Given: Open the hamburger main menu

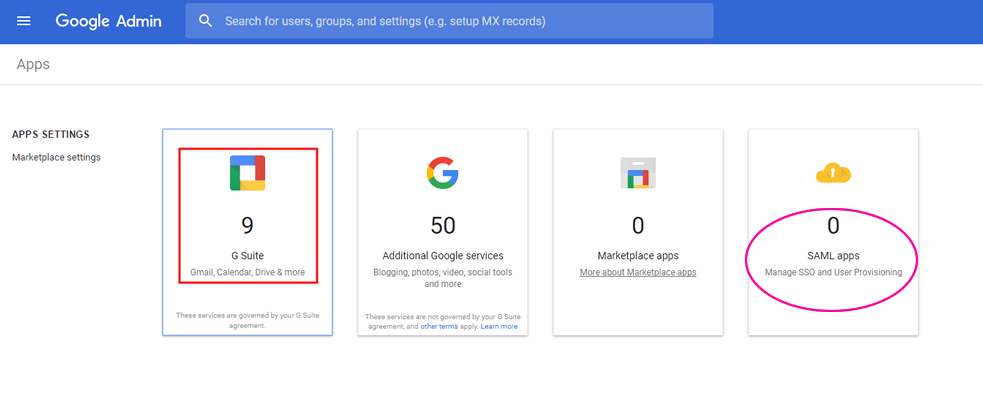Looking at the screenshot, I should [23, 21].
